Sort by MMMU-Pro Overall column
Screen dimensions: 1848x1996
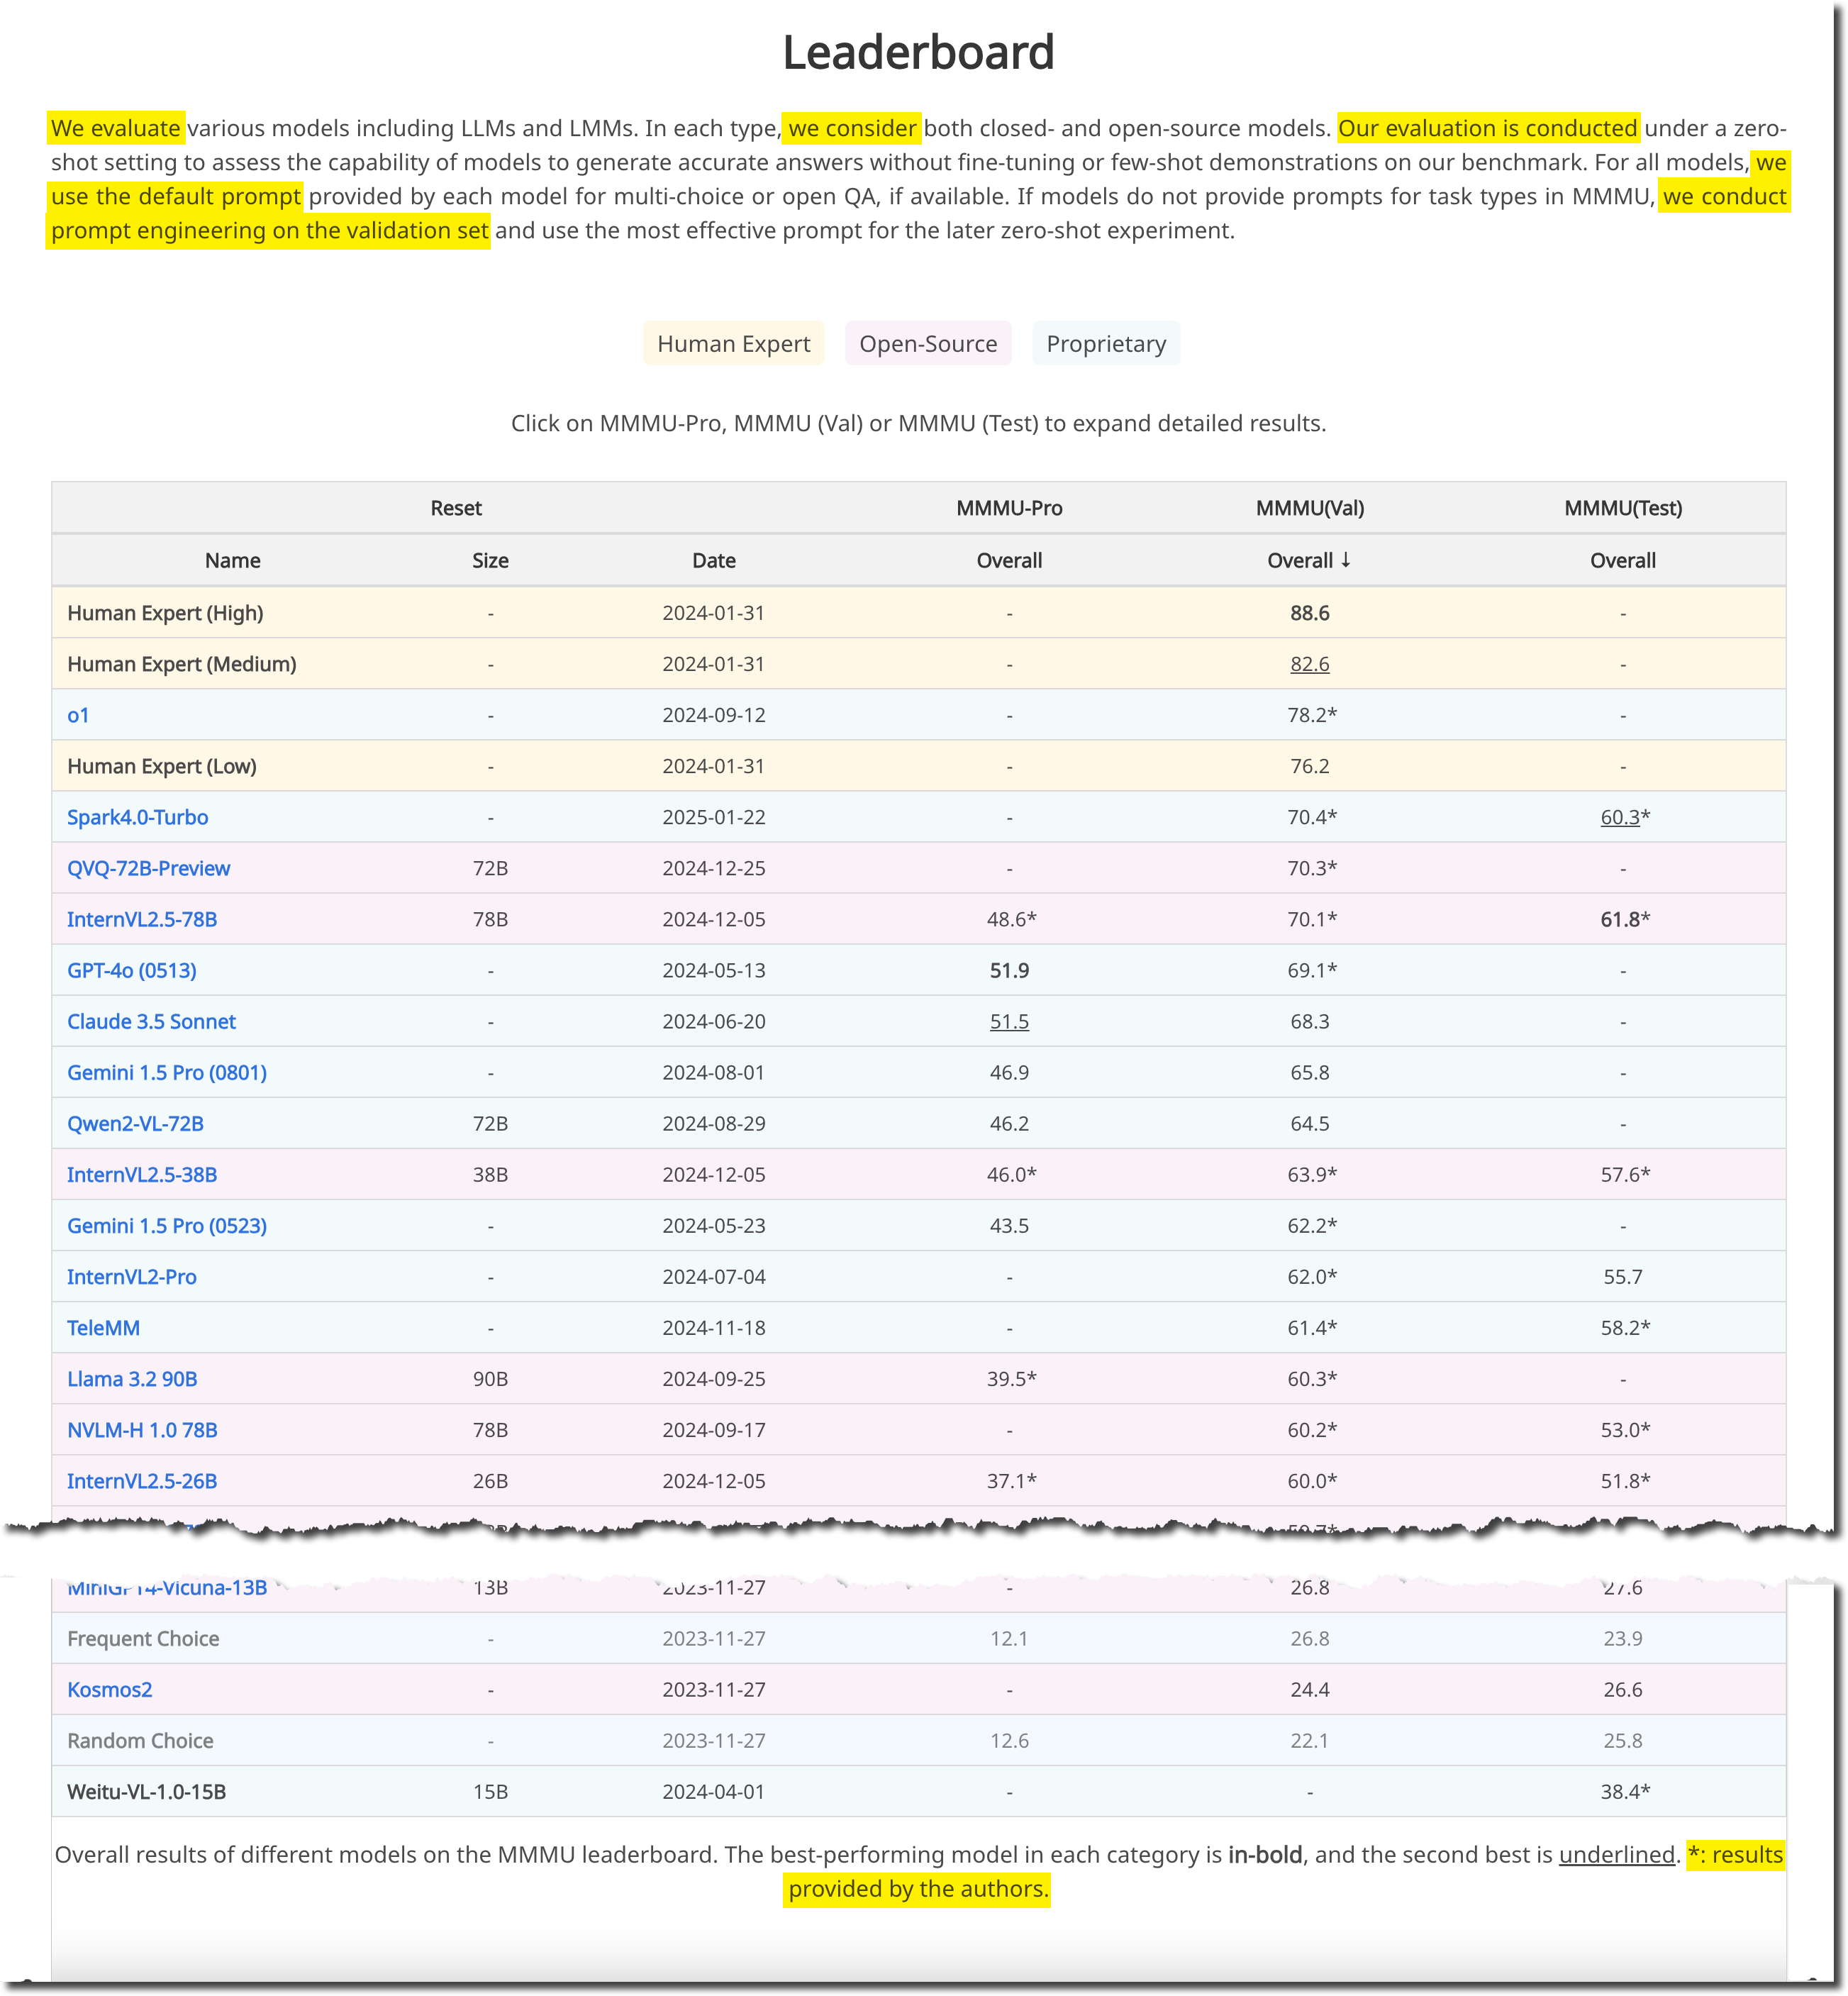(x=1008, y=561)
